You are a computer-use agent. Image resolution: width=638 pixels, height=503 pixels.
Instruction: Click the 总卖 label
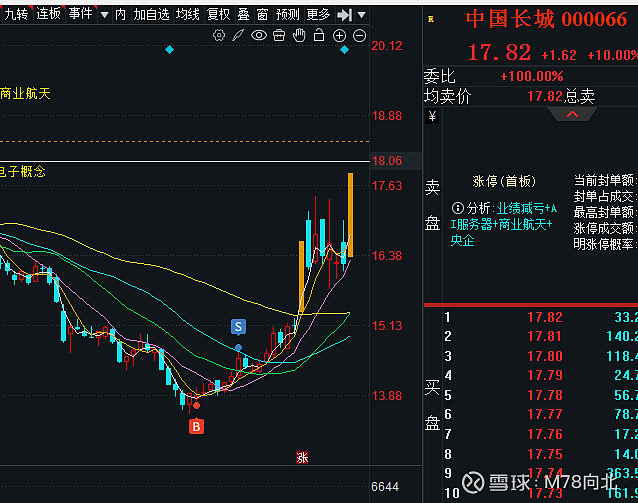pos(580,96)
